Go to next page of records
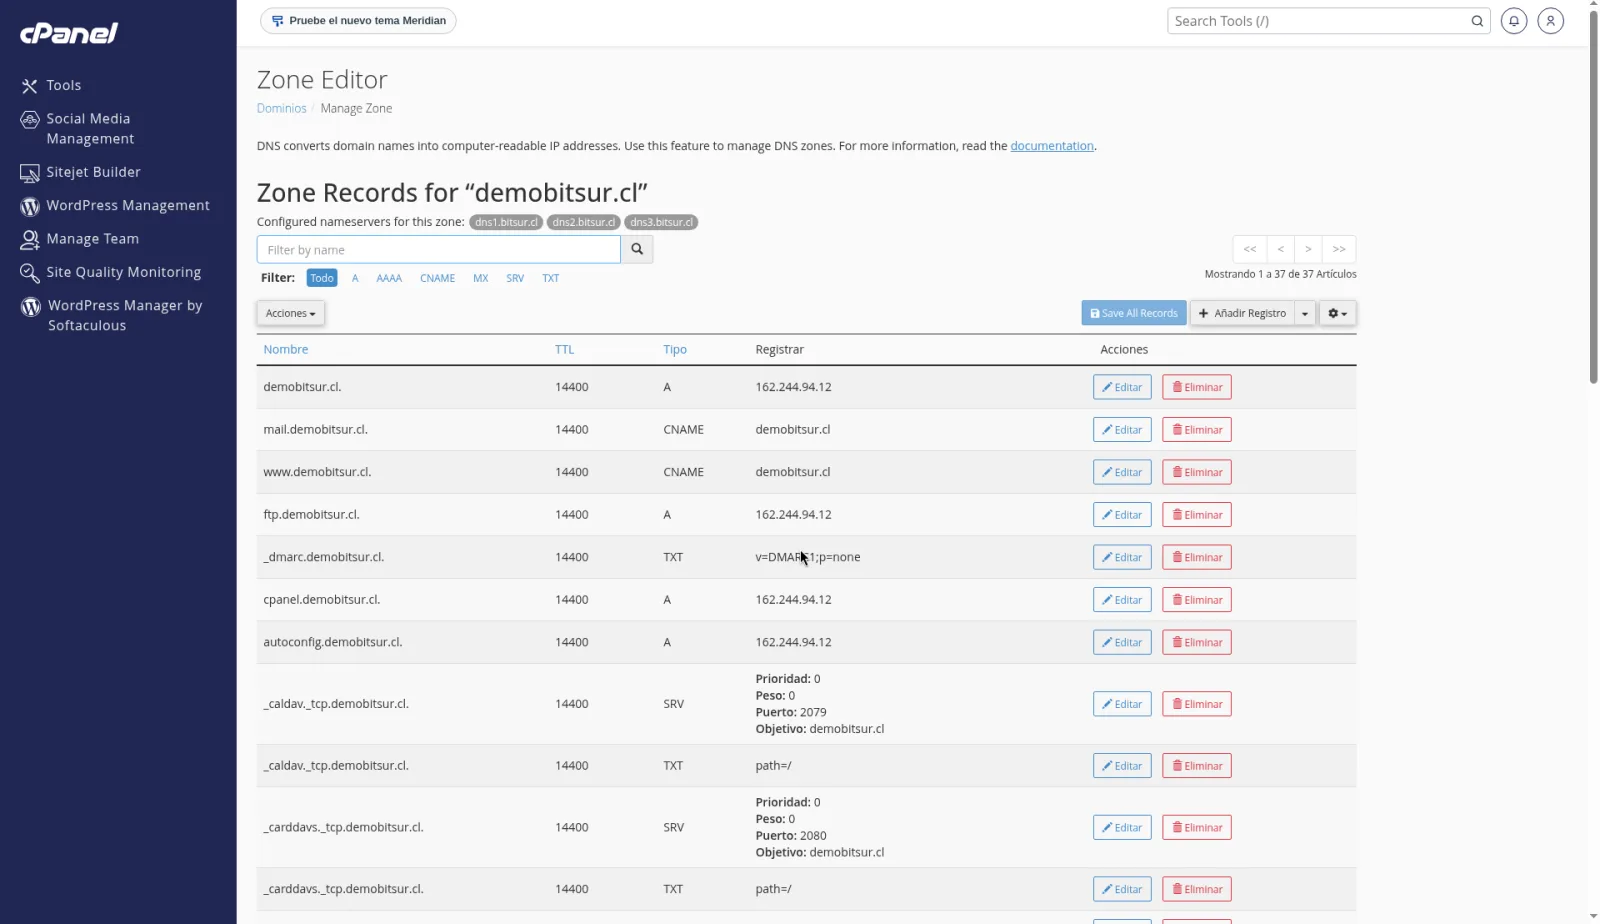 1308,249
